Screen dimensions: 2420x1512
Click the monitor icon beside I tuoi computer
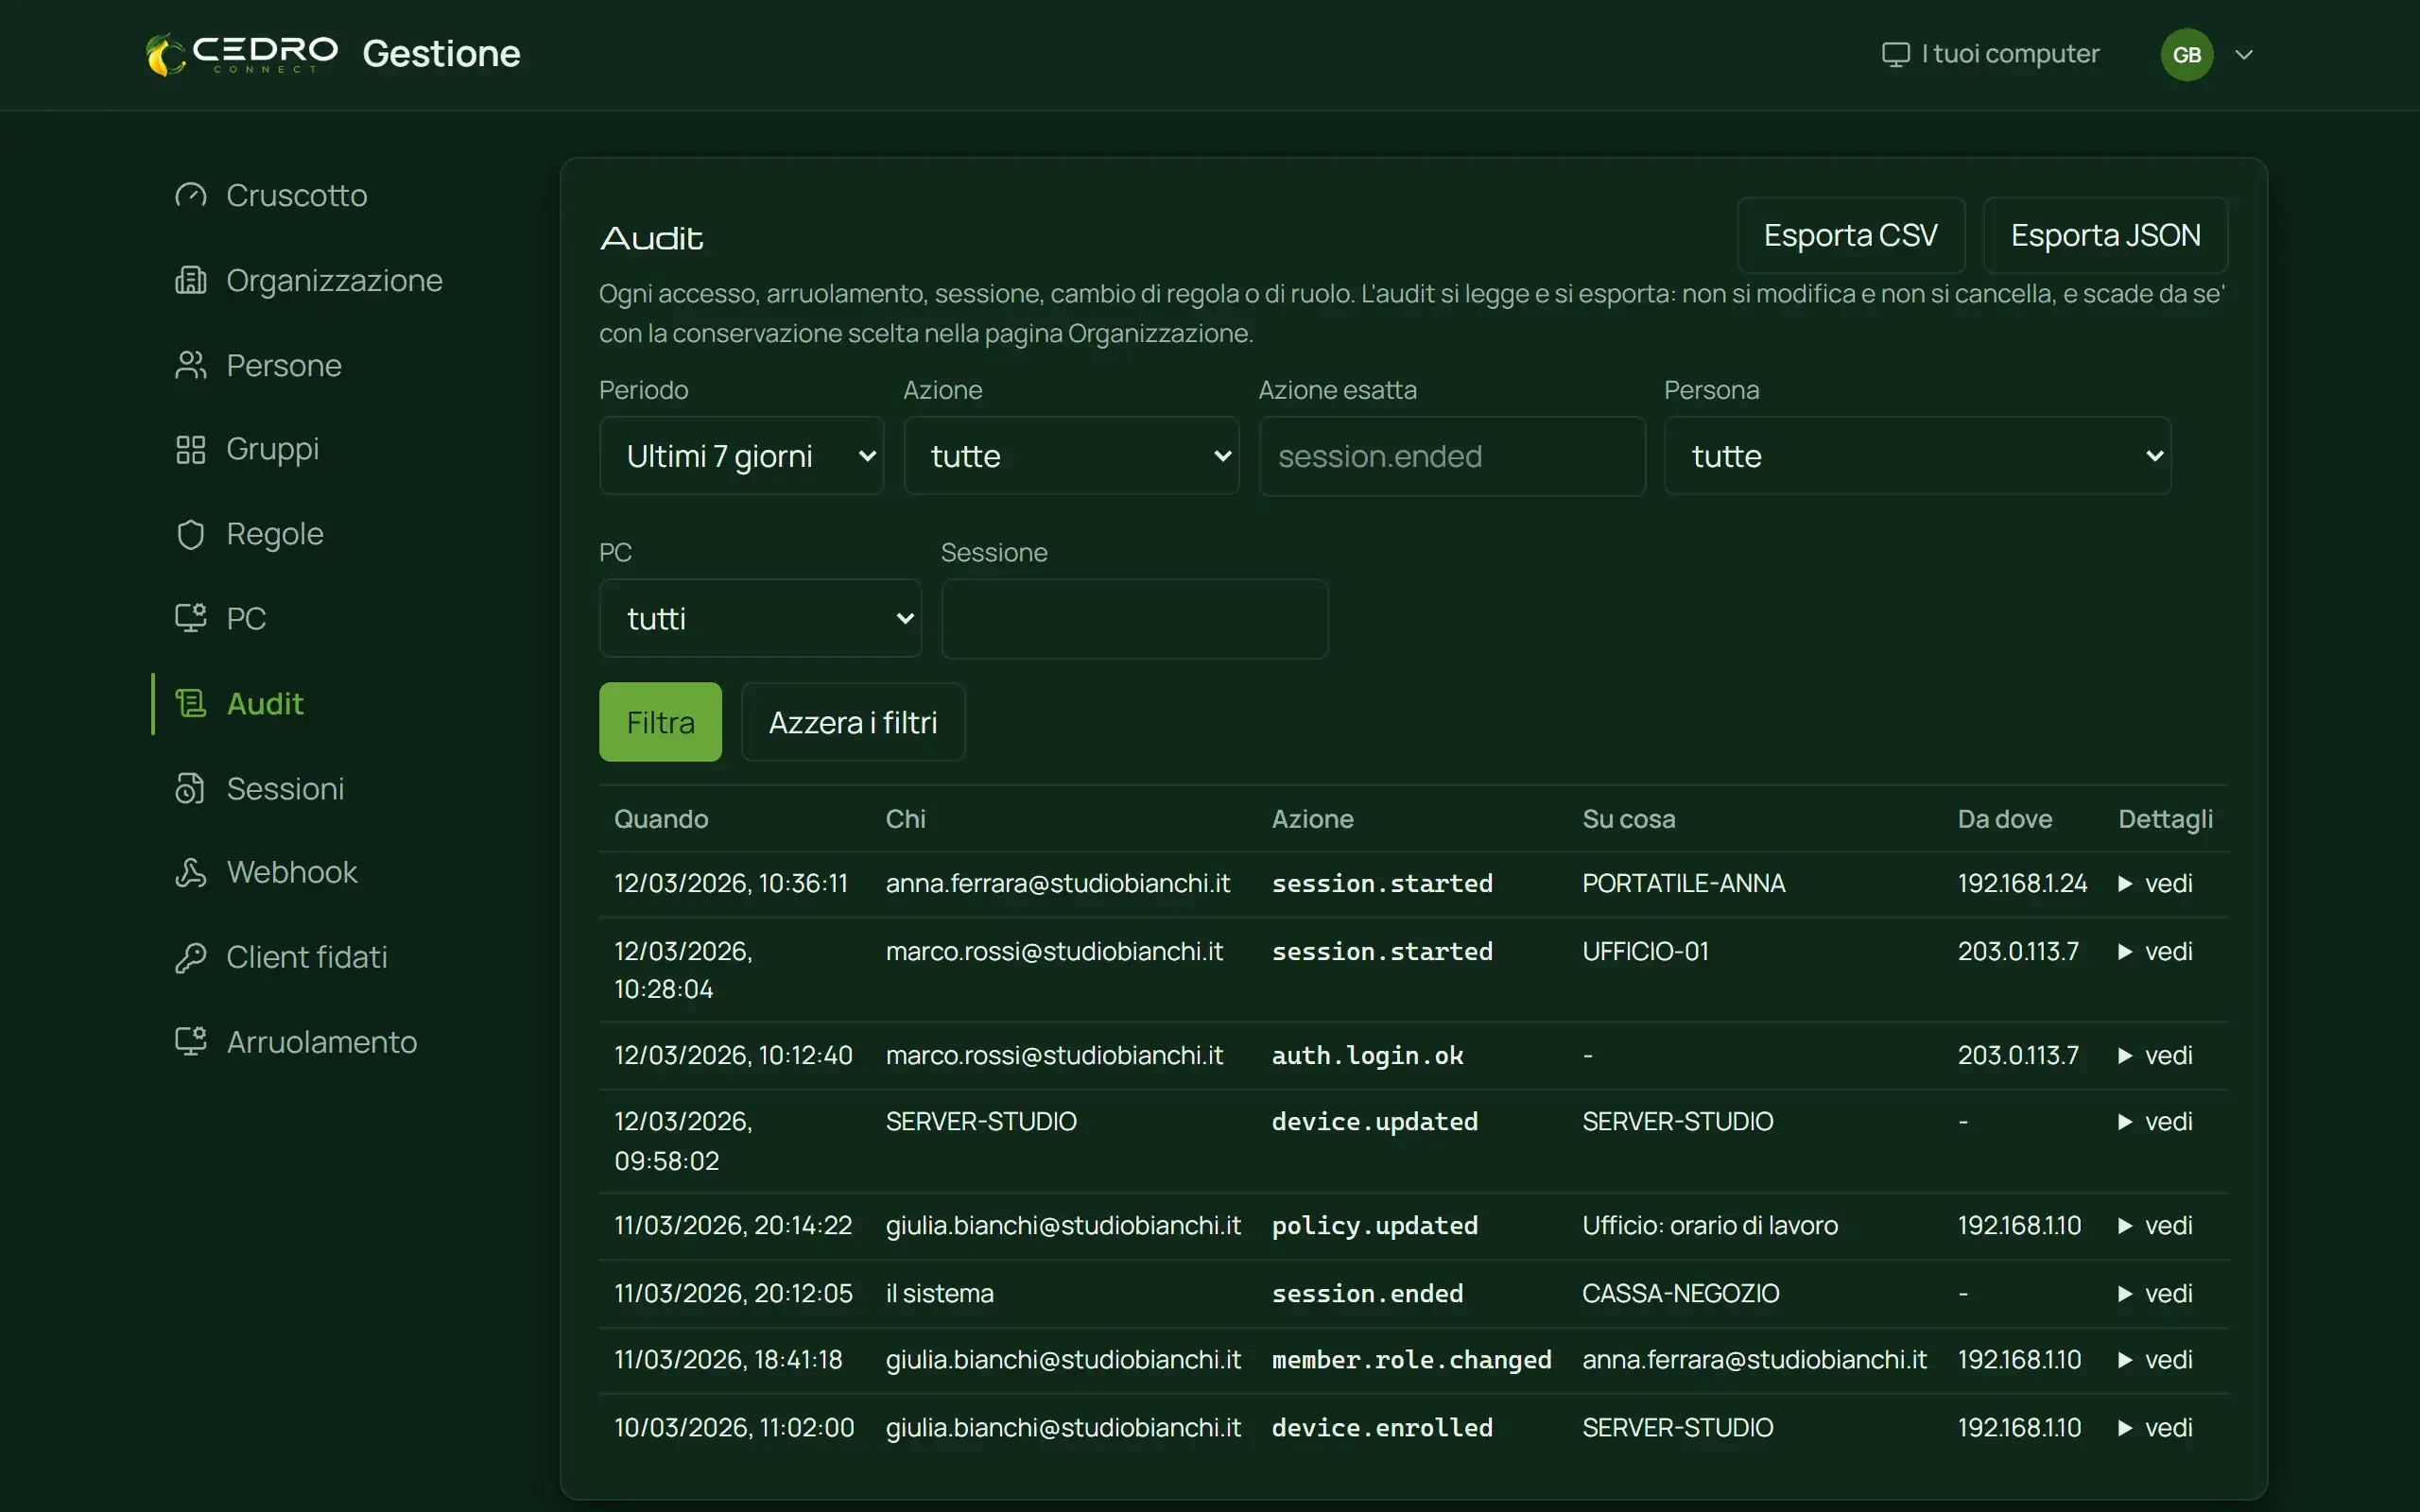click(1895, 54)
